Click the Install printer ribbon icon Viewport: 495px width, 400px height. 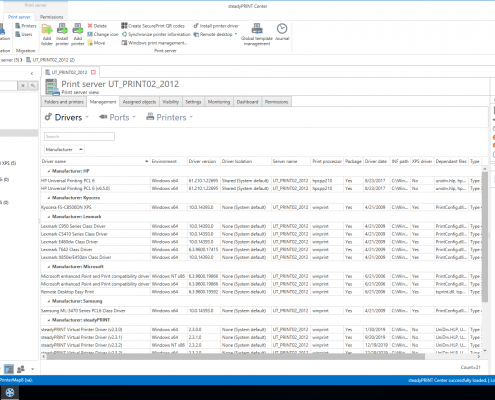[x=62, y=34]
